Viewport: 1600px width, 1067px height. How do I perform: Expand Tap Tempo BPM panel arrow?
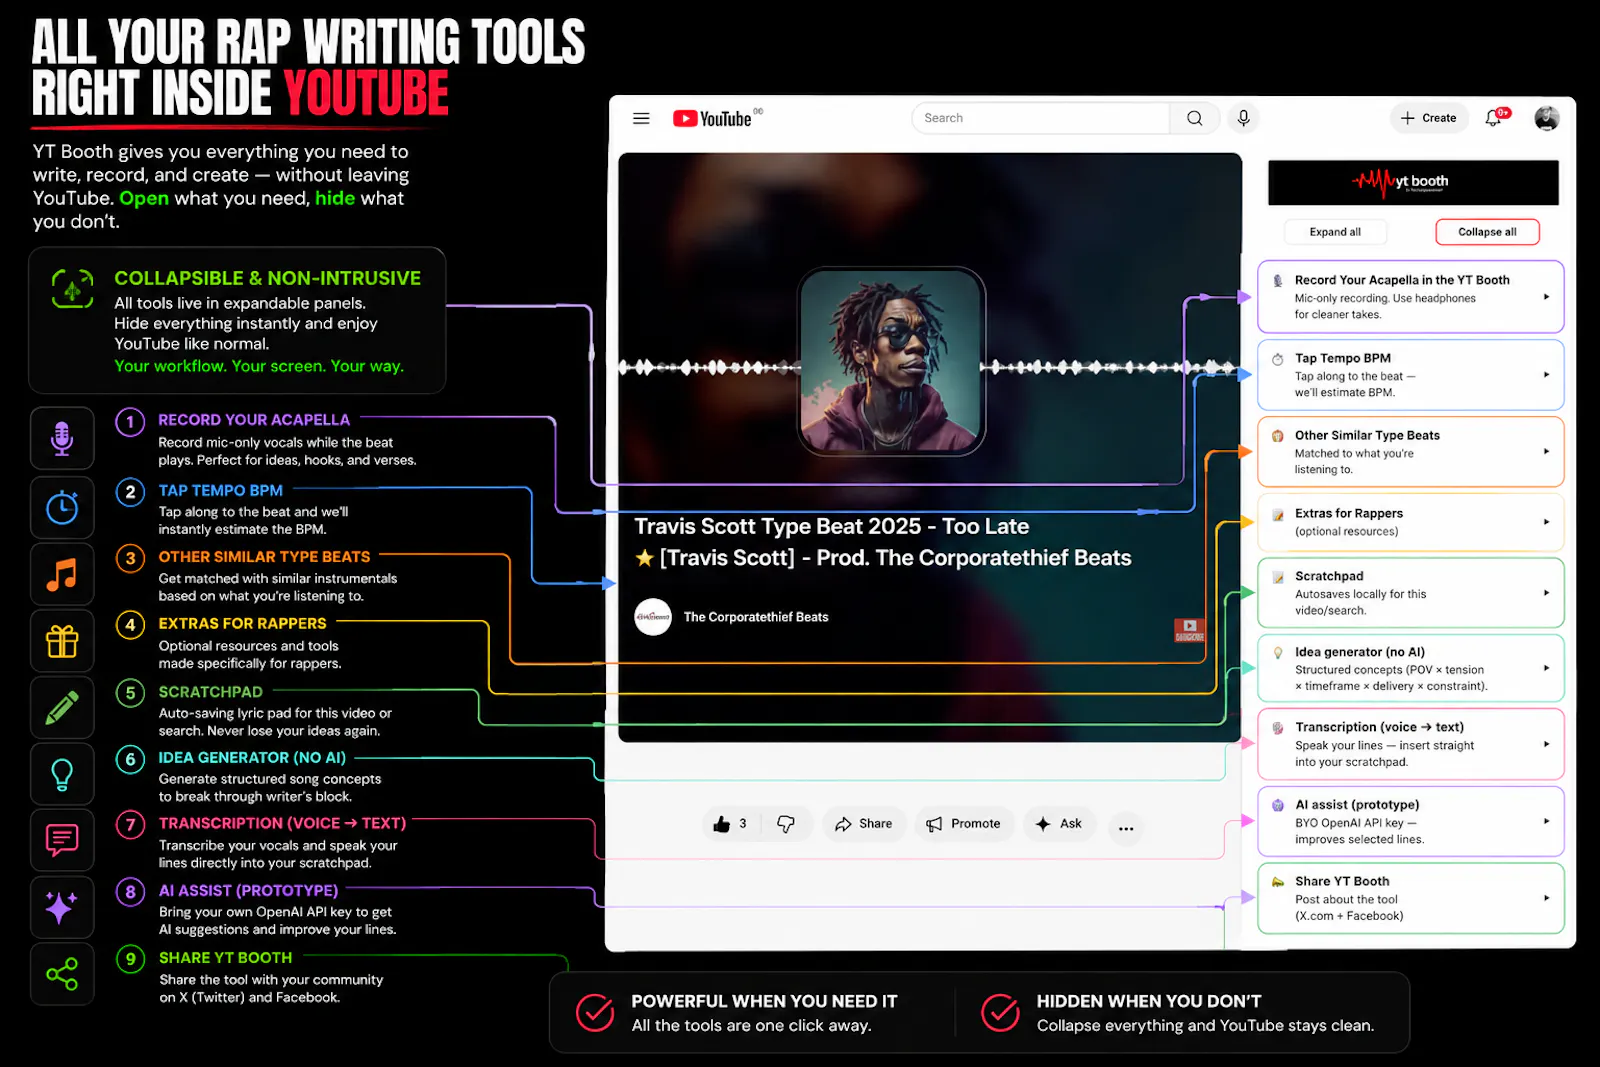(x=1546, y=375)
